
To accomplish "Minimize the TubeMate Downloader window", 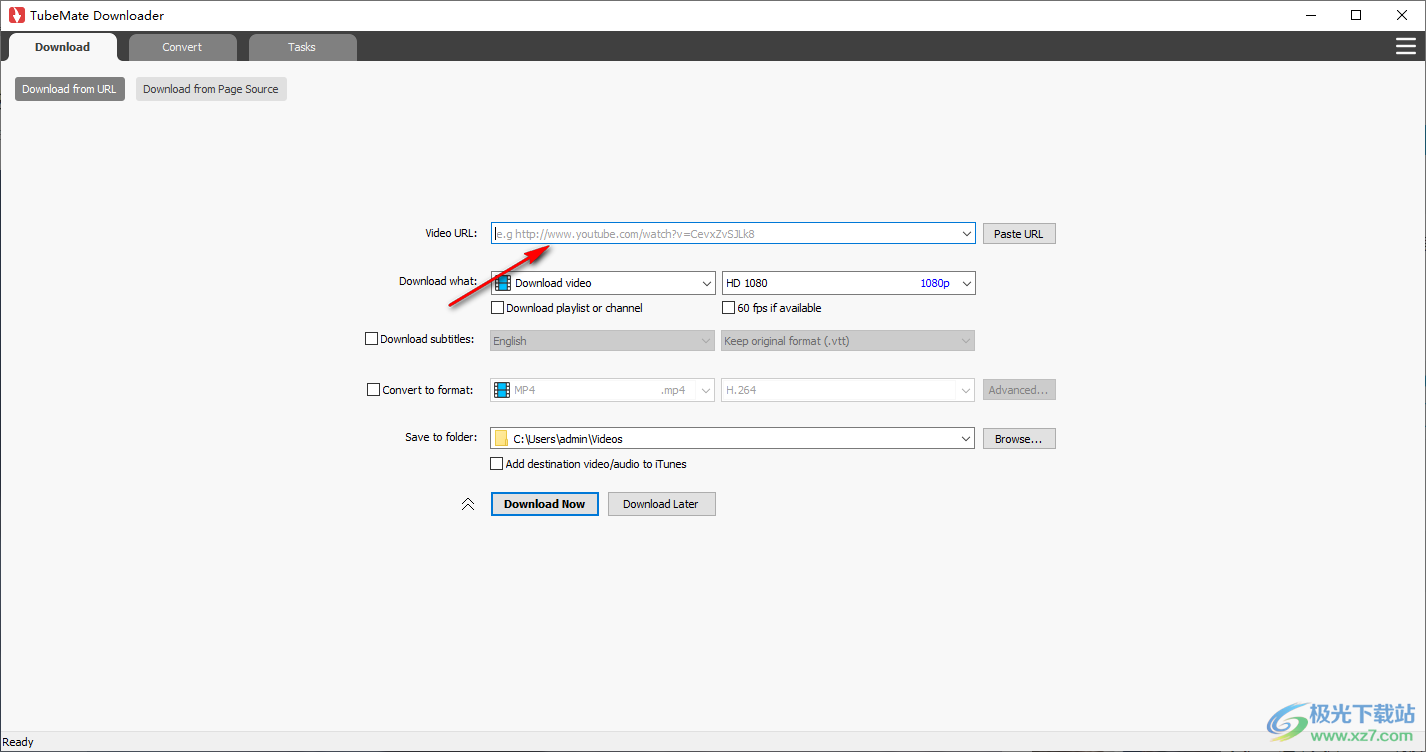I will [x=1310, y=15].
